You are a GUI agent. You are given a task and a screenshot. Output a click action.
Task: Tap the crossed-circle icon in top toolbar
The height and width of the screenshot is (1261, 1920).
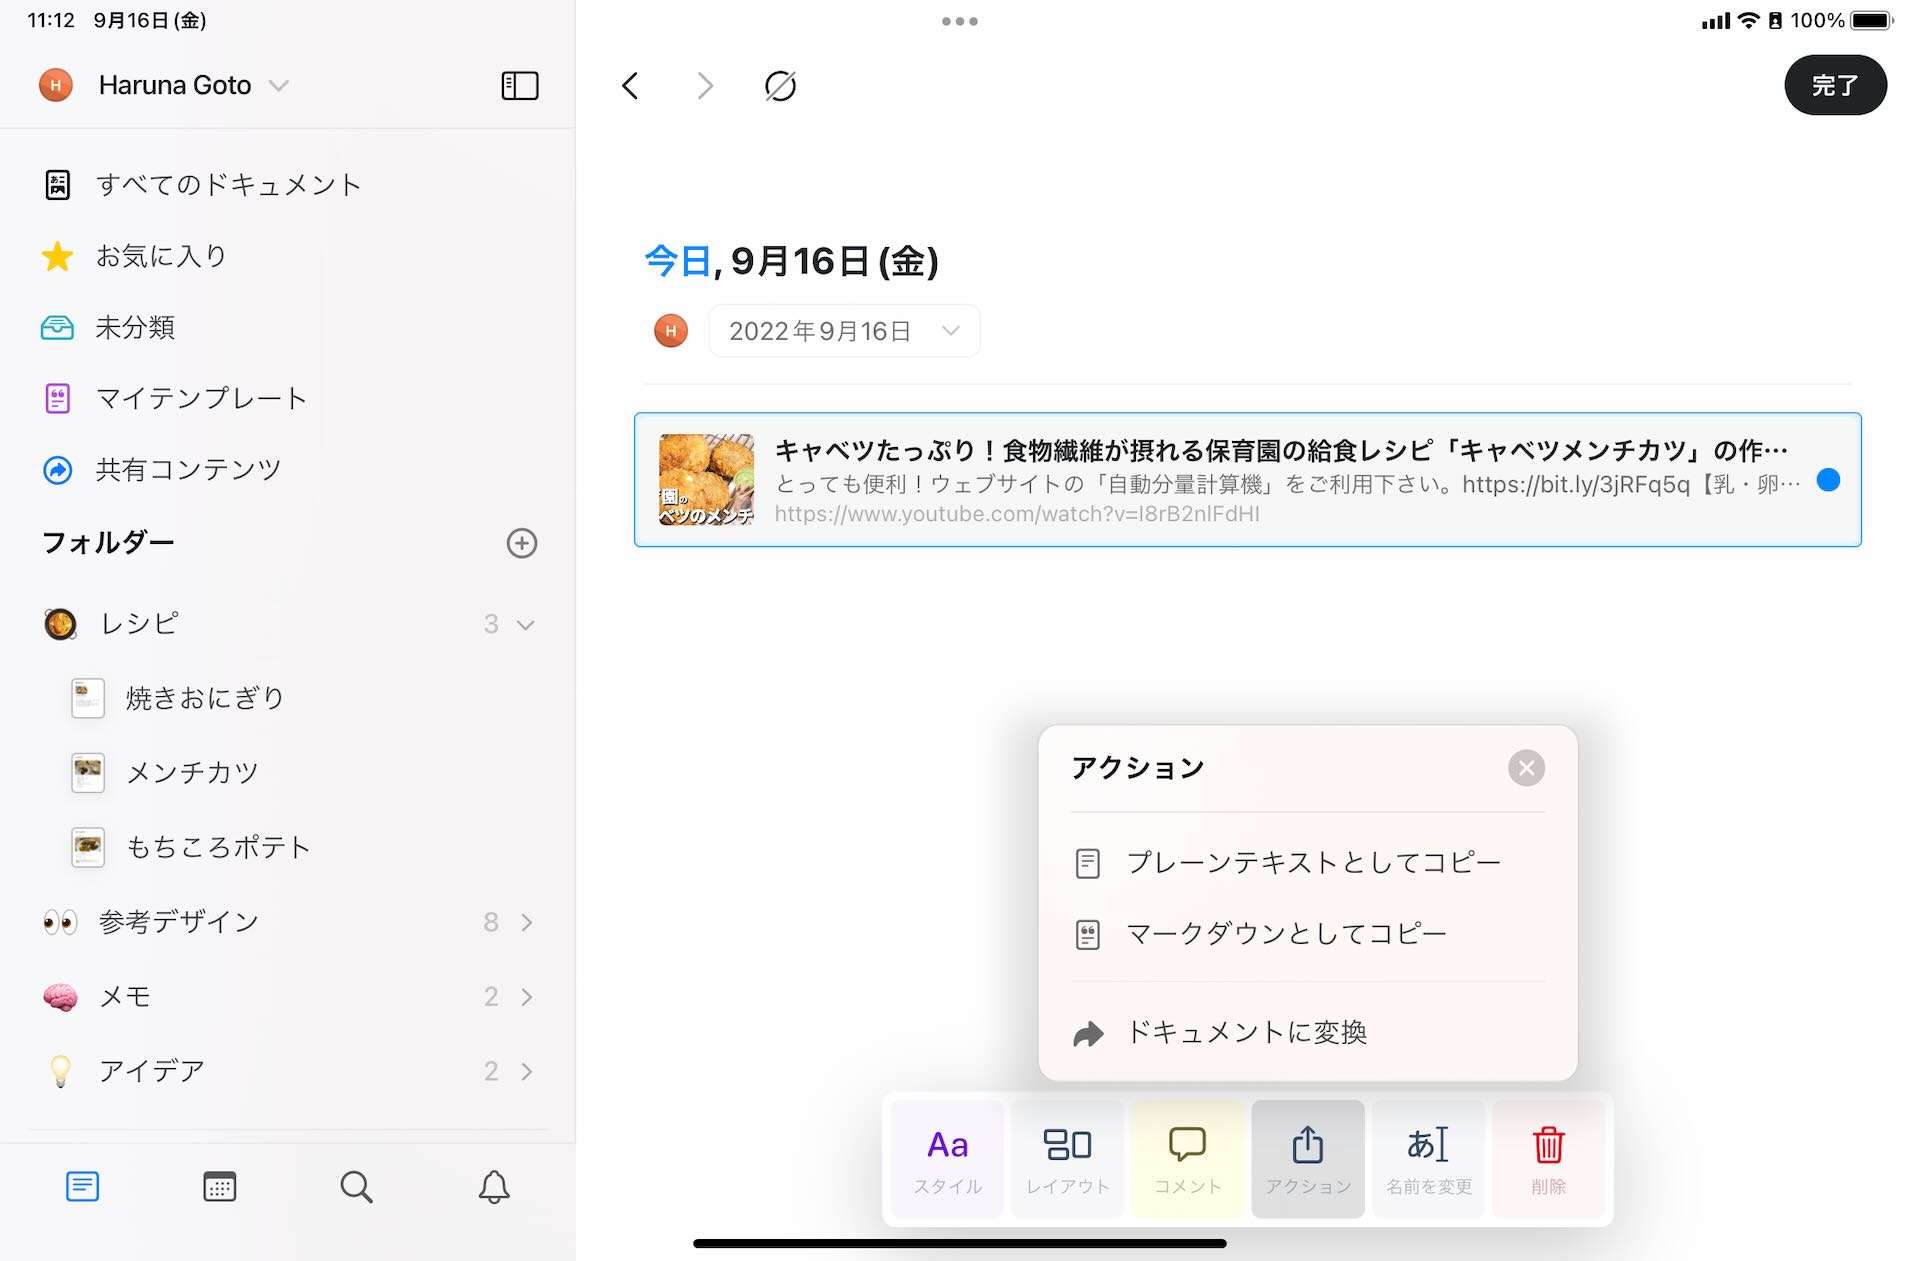click(x=780, y=86)
